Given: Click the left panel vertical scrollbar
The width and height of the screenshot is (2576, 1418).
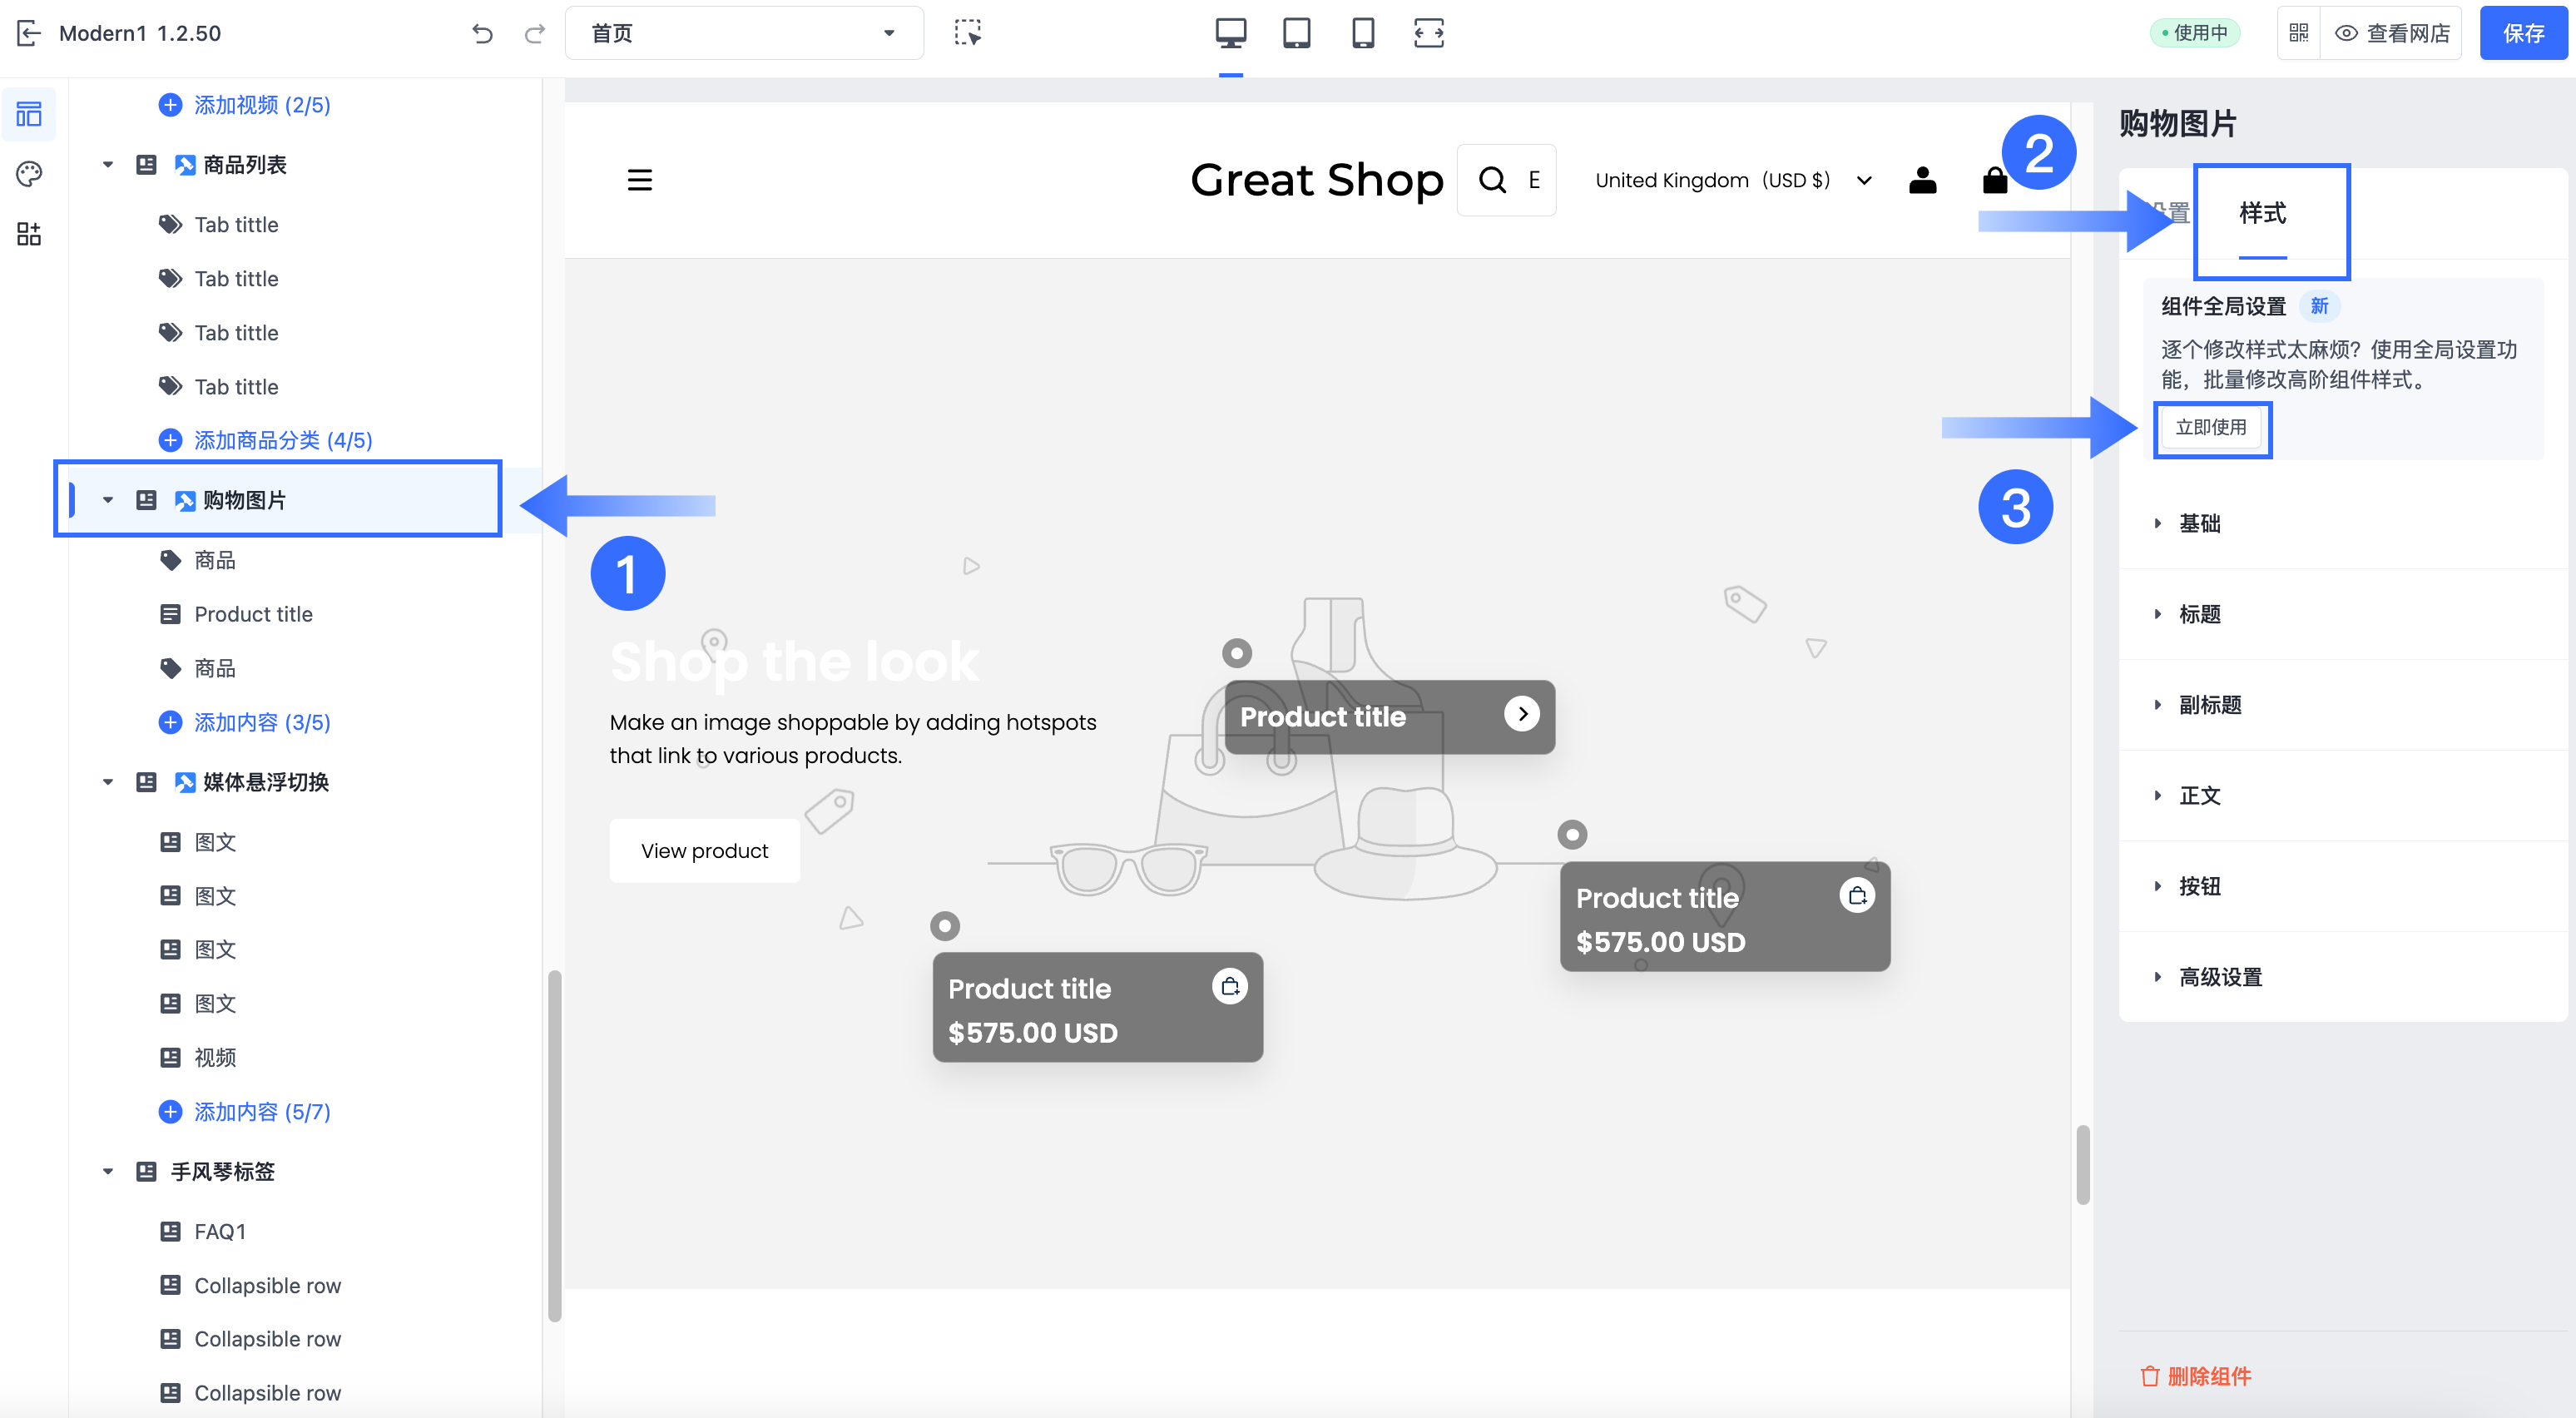Looking at the screenshot, I should (555, 1145).
